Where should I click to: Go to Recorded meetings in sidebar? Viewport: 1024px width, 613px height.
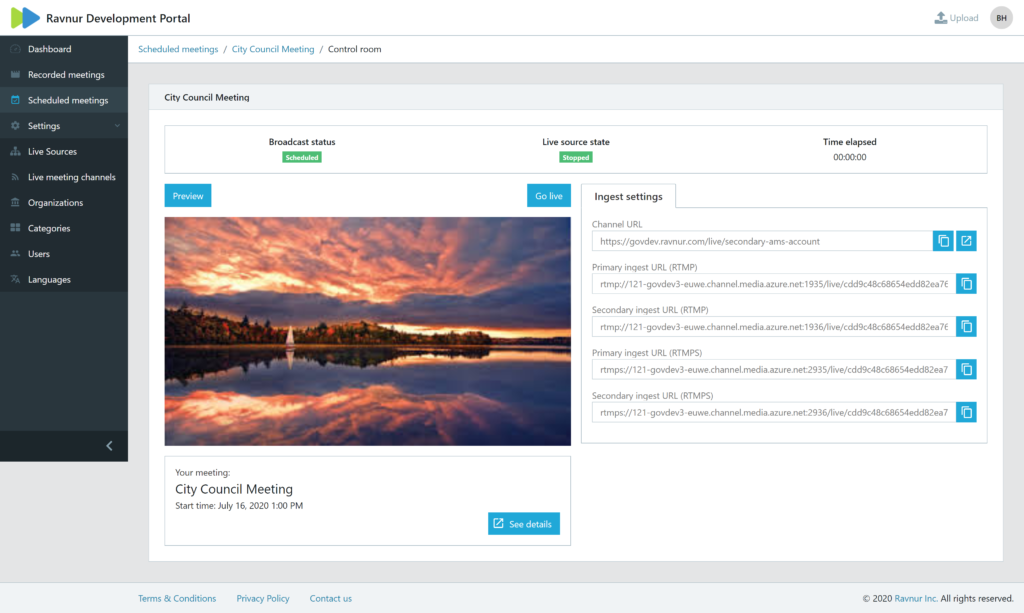[x=66, y=75]
